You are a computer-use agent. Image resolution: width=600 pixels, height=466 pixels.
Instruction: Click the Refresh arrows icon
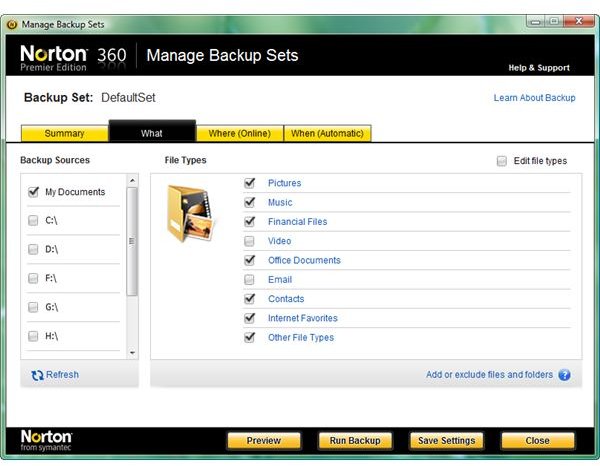pyautogui.click(x=37, y=375)
